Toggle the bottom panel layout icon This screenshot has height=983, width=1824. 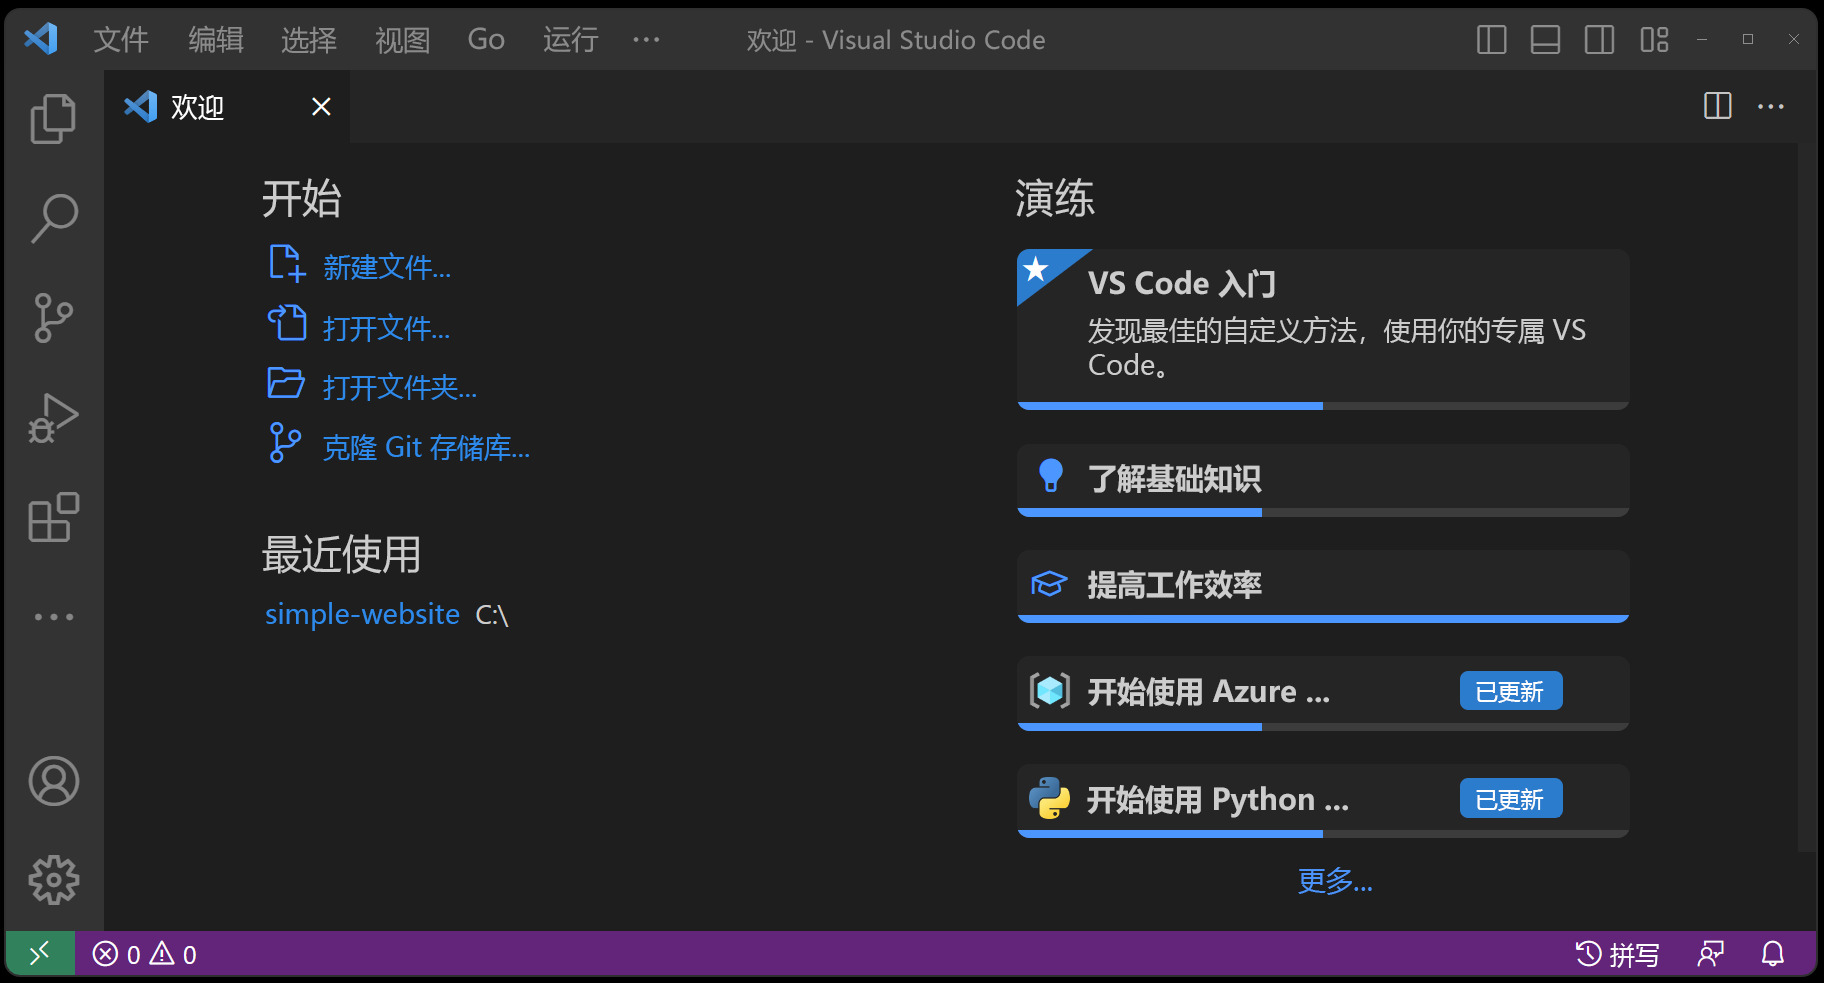pos(1545,40)
